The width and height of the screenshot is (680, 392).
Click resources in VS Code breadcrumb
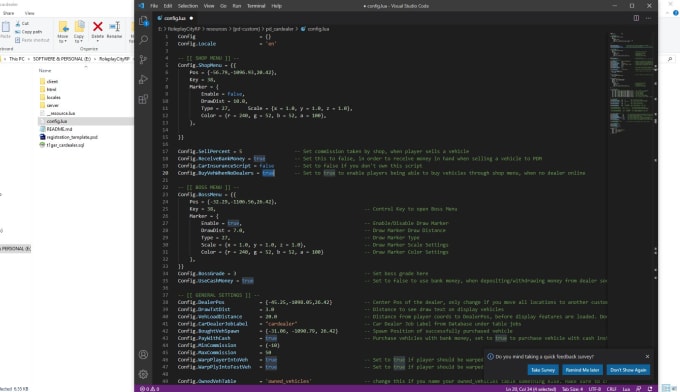coord(216,29)
